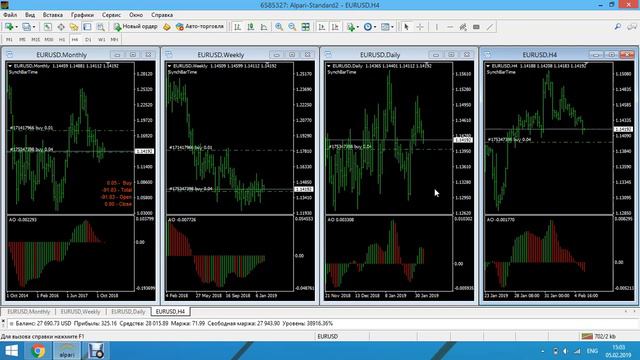Expand one-click trading triangle in EURUSD.Weekly chart
The width and height of the screenshot is (640, 360).
pos(169,66)
